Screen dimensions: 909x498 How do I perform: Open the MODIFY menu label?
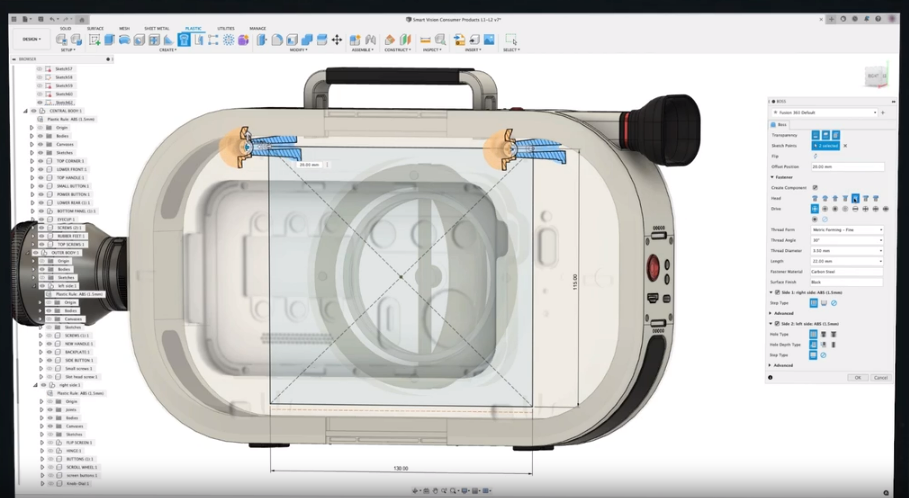coord(299,50)
